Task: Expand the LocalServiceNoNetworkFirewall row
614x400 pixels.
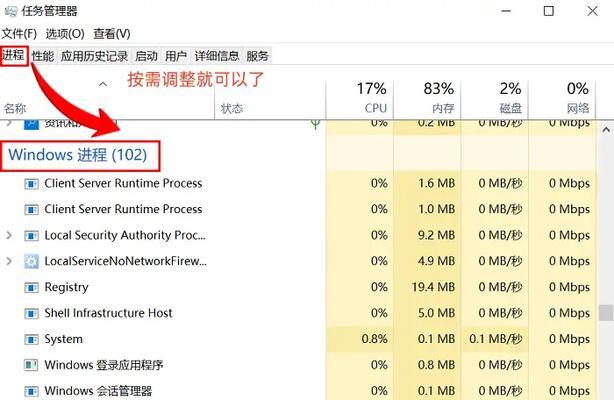Action: tap(9, 261)
